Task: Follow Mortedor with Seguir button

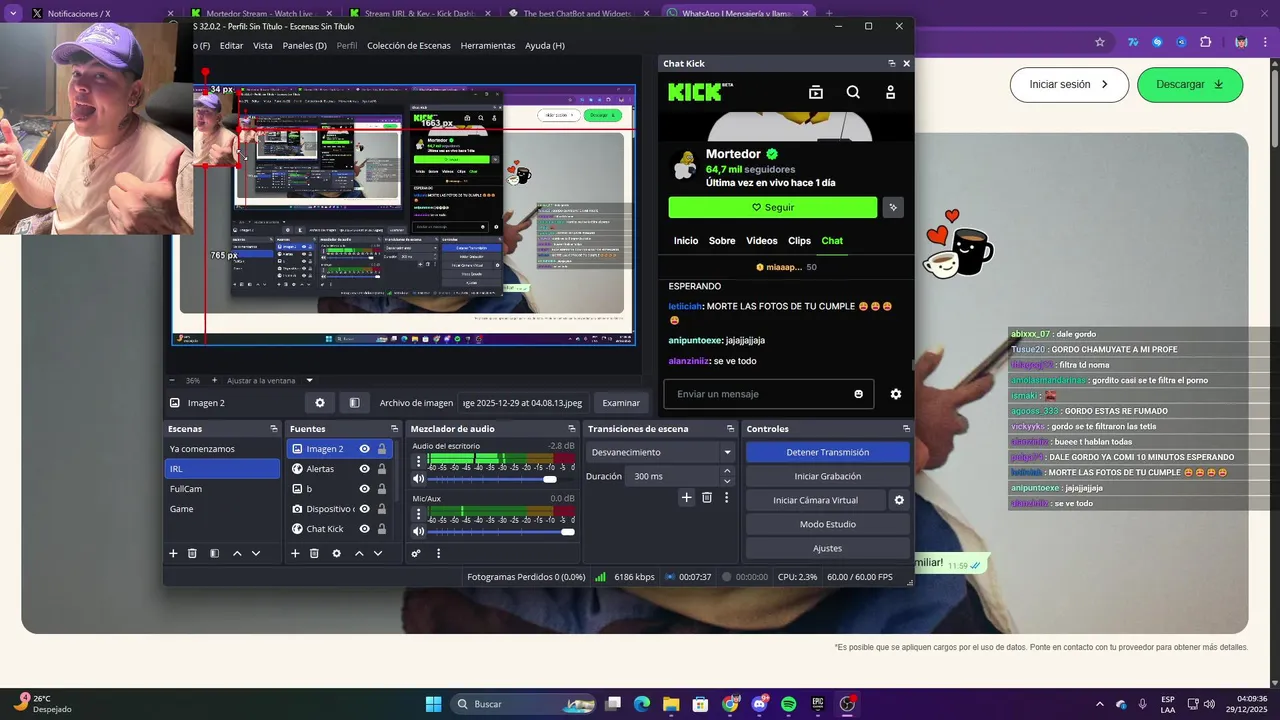Action: click(773, 207)
